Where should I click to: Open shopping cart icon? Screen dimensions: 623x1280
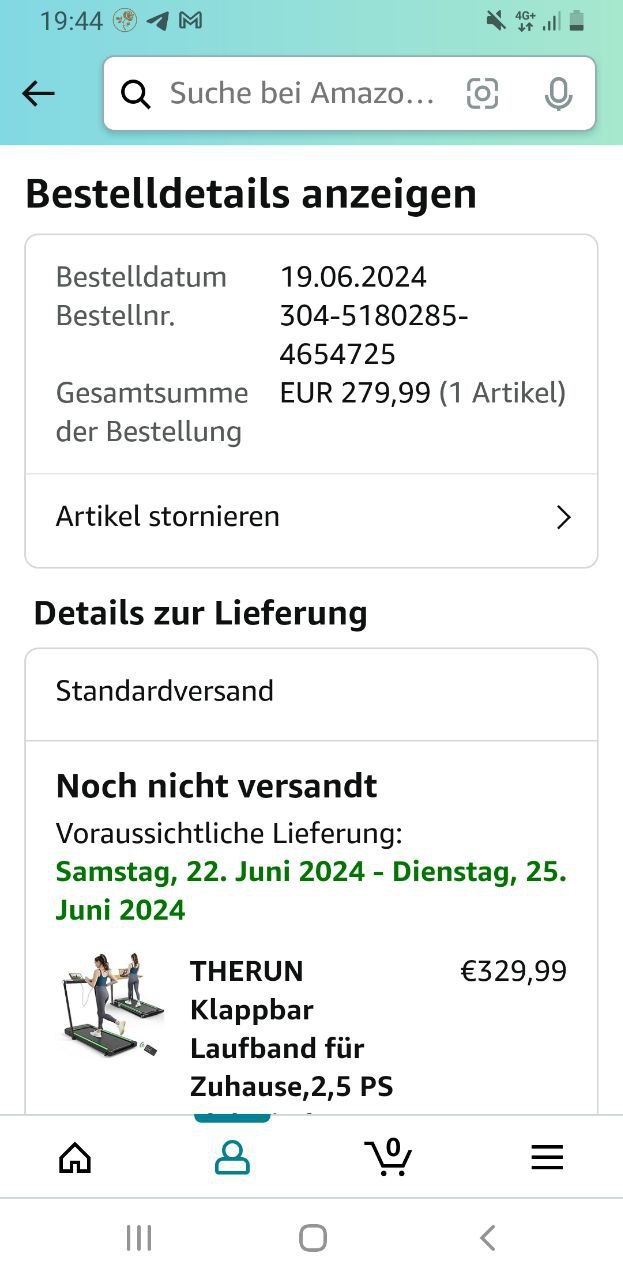(388, 1156)
